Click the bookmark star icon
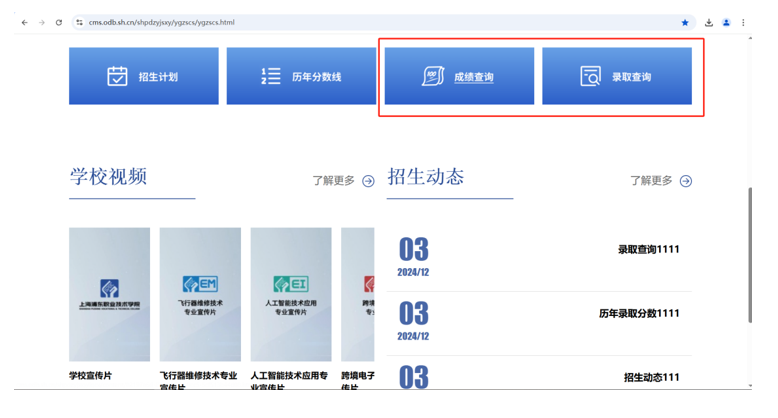 click(x=685, y=22)
